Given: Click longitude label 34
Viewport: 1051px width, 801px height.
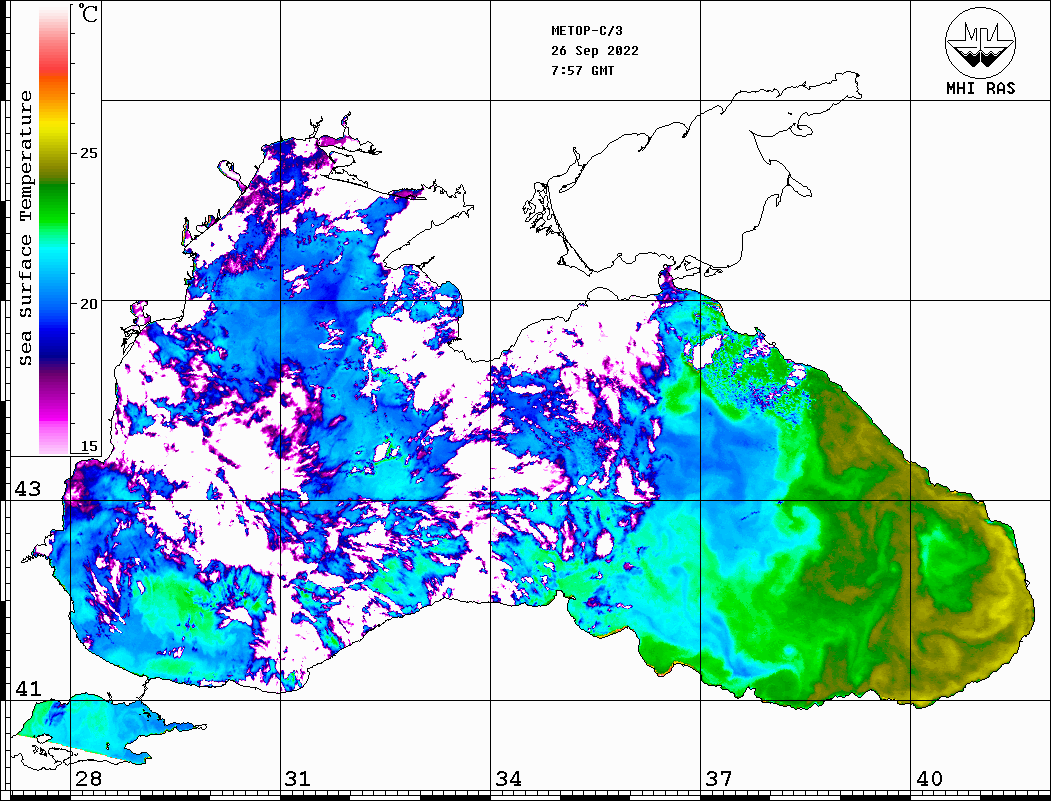Looking at the screenshot, I should point(509,779).
